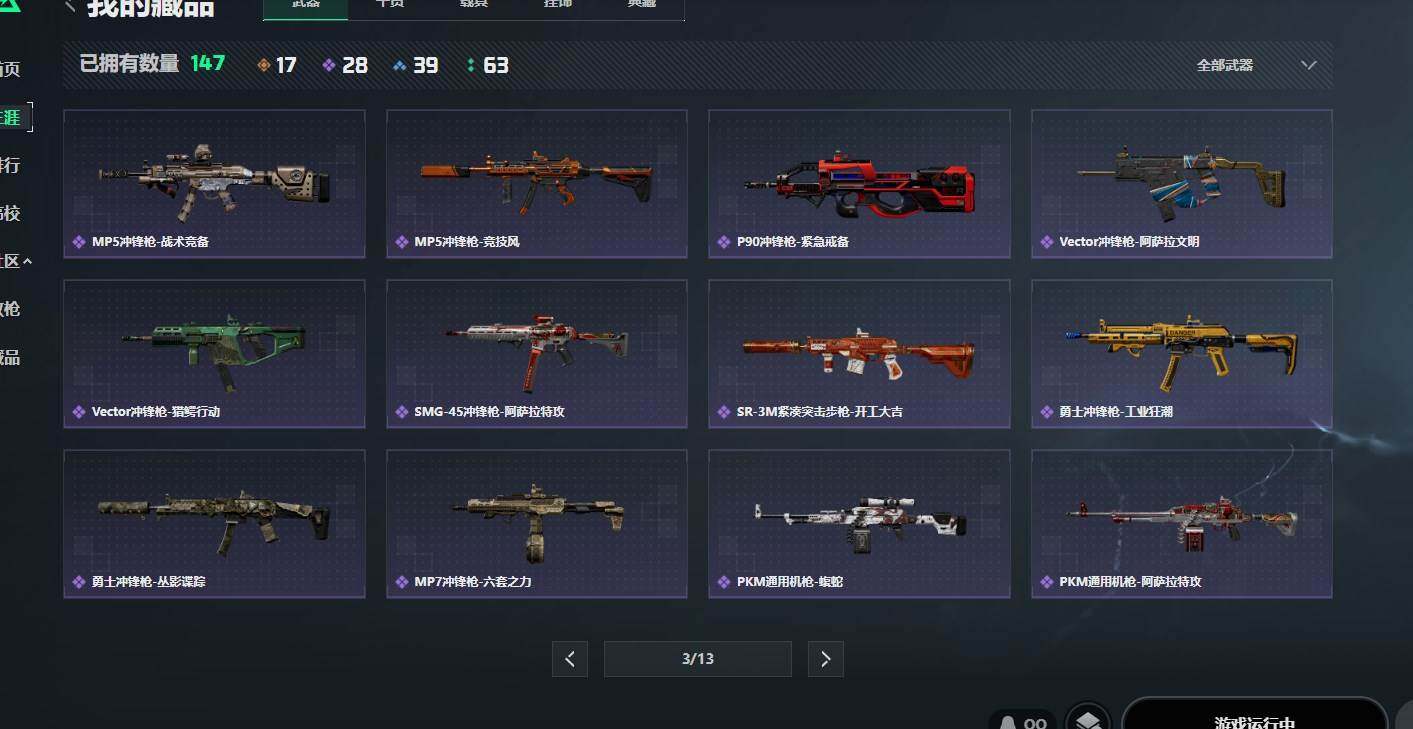Click the purple rarity icon showing 28
Screen dimensions: 1413x729
tap(329, 65)
